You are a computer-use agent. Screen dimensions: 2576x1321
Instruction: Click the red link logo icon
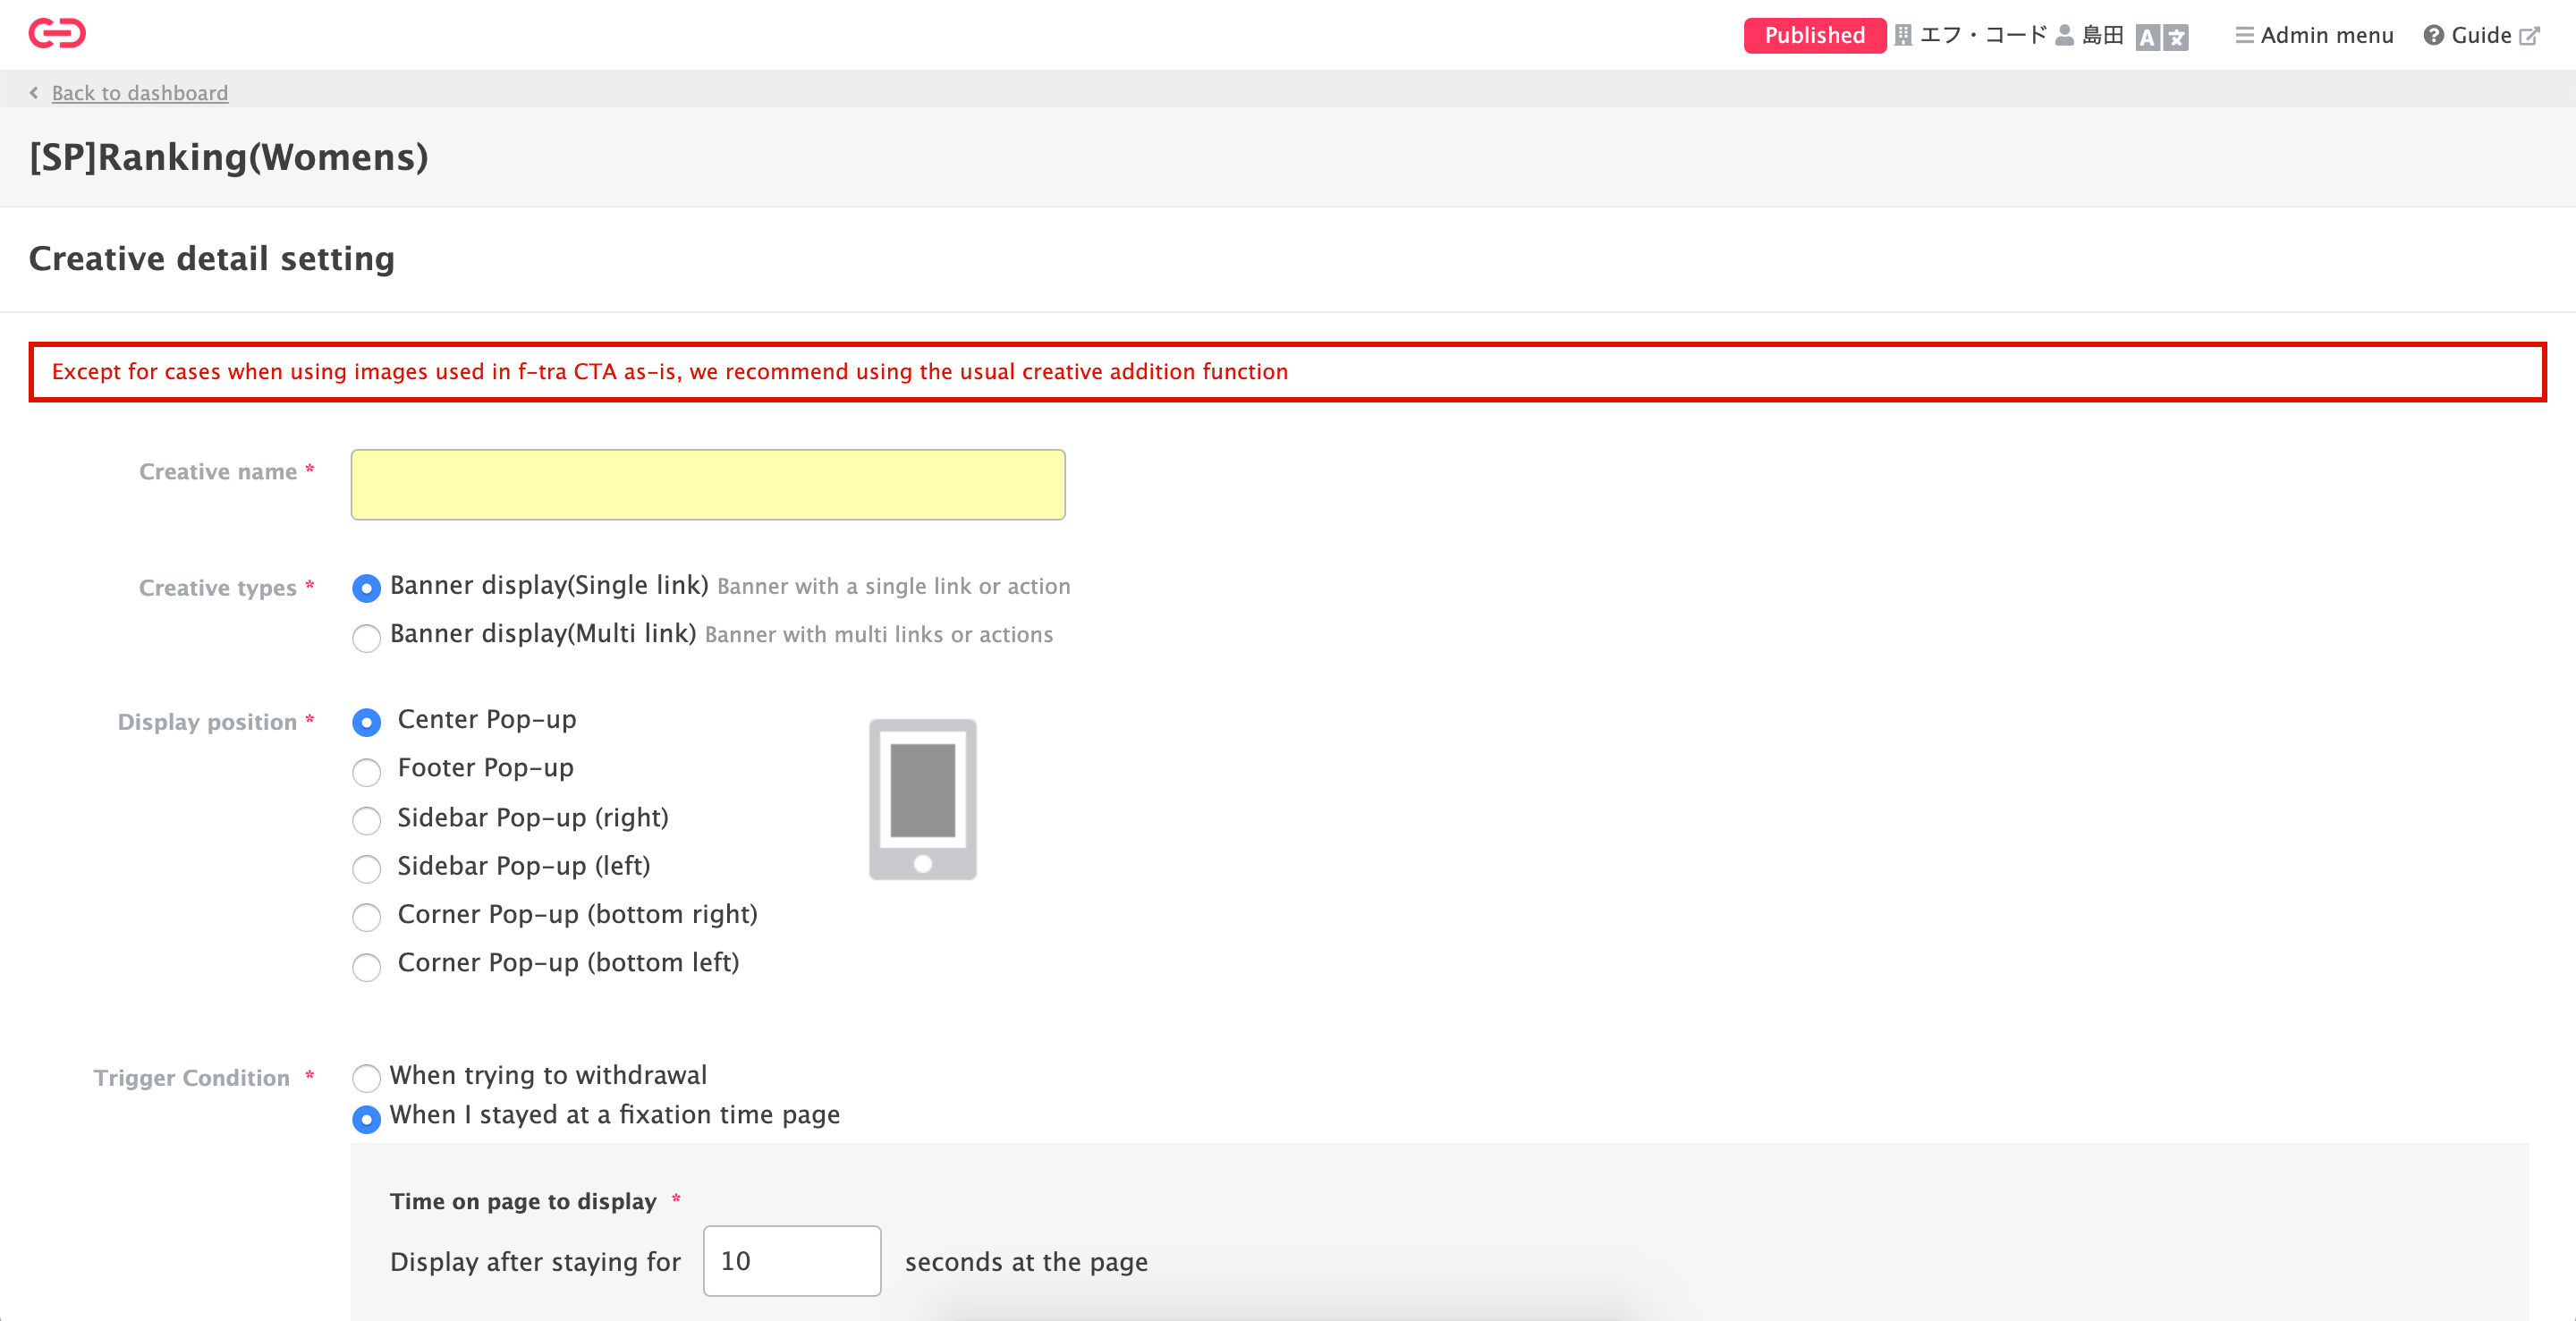pos(57,34)
